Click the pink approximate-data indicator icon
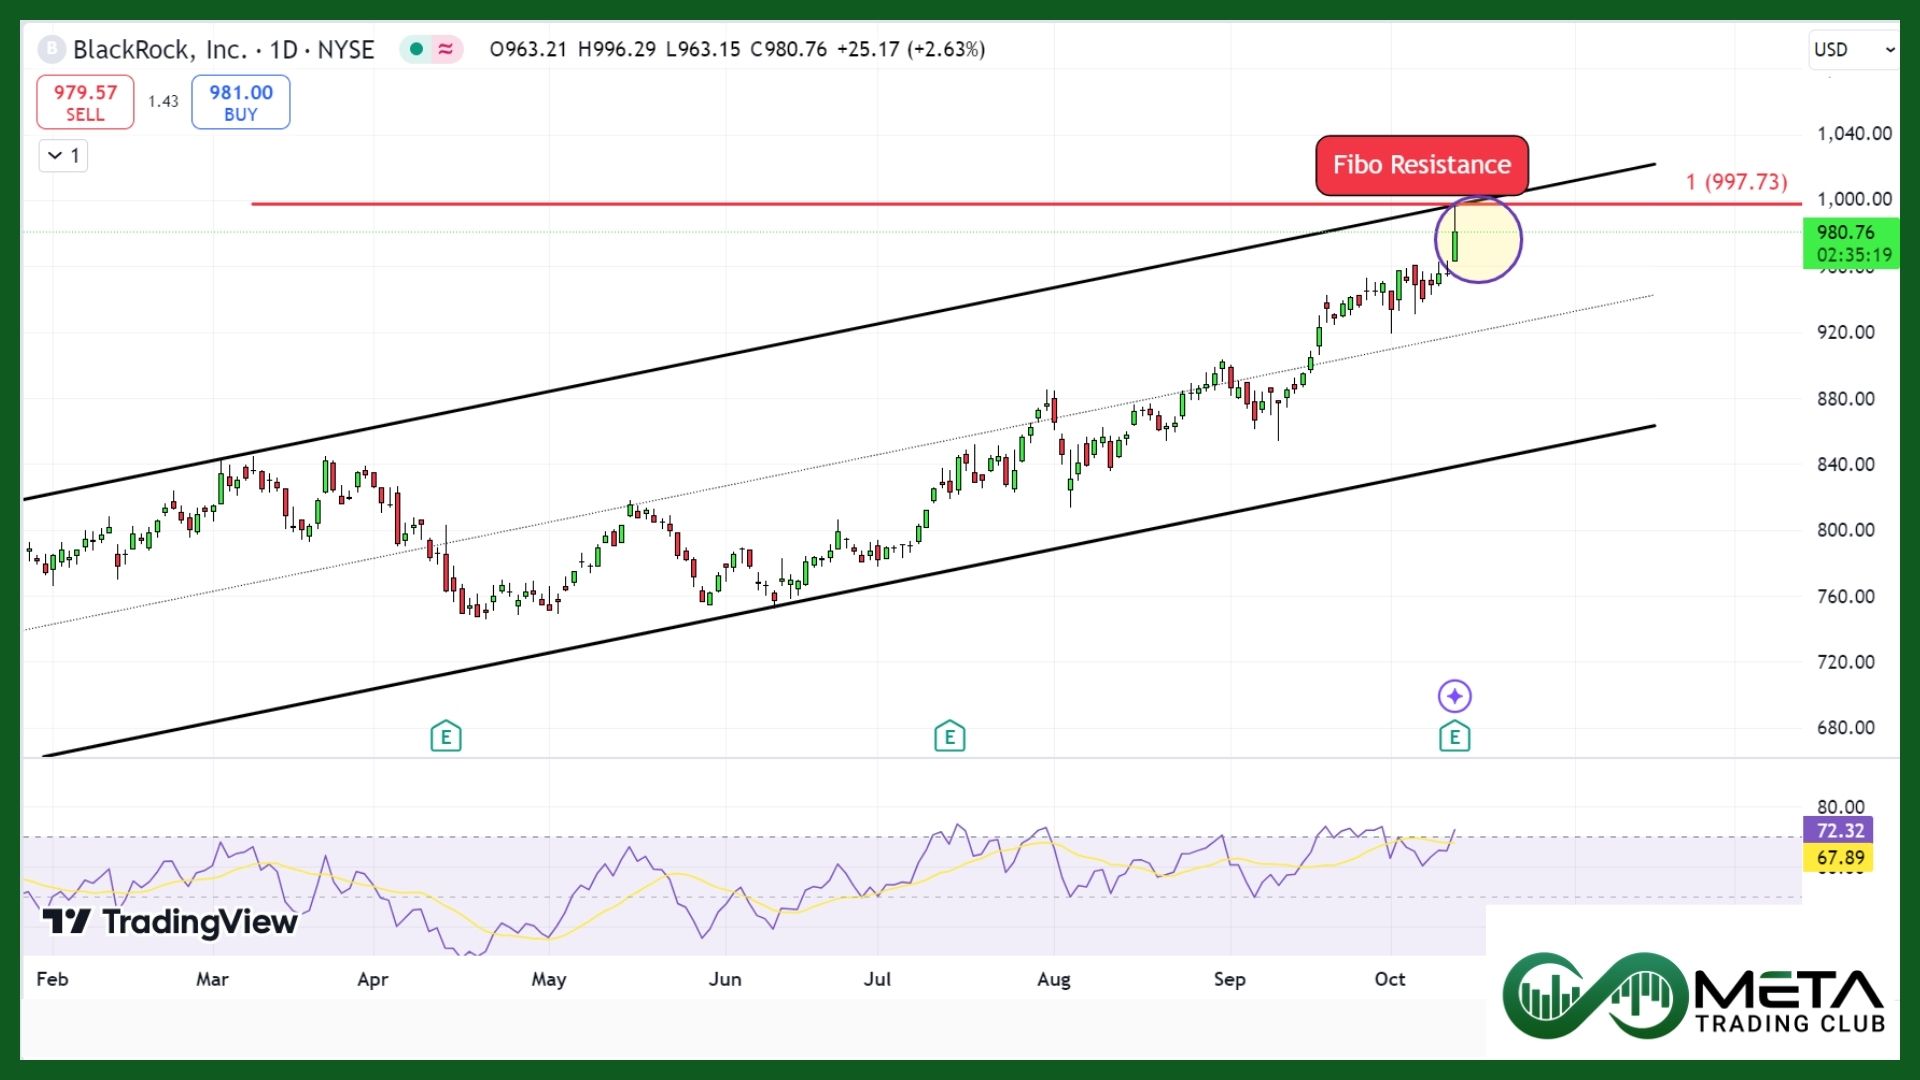 [x=445, y=49]
